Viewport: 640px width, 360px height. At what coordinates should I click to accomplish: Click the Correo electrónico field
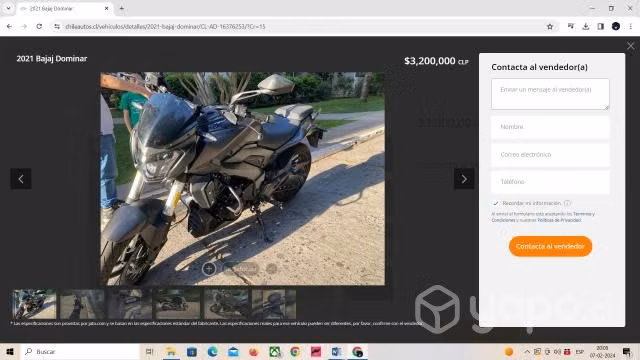[x=550, y=155]
